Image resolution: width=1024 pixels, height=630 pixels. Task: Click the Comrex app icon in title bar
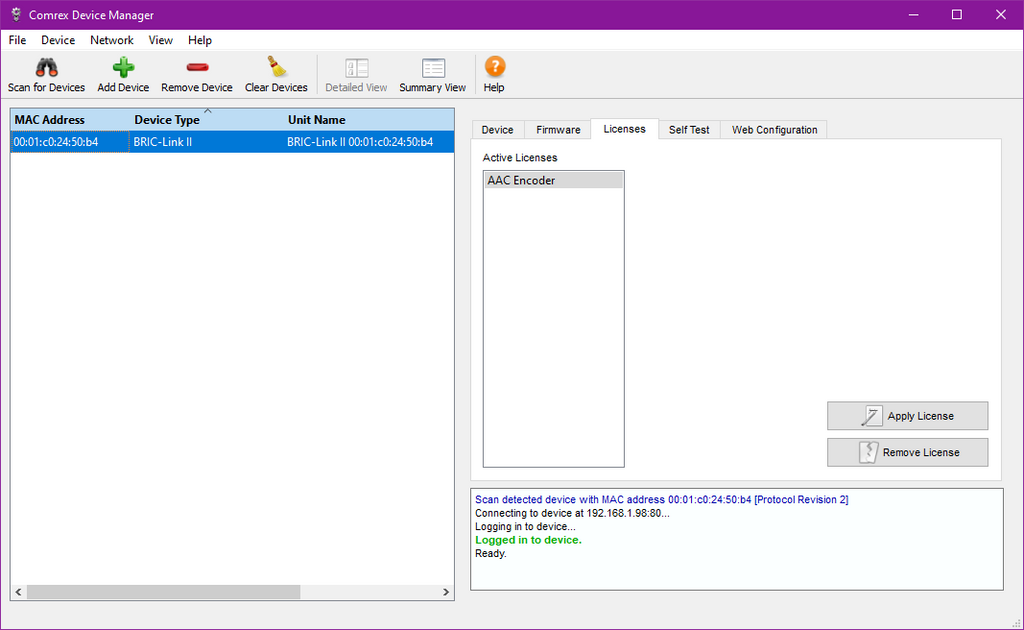pyautogui.click(x=16, y=14)
